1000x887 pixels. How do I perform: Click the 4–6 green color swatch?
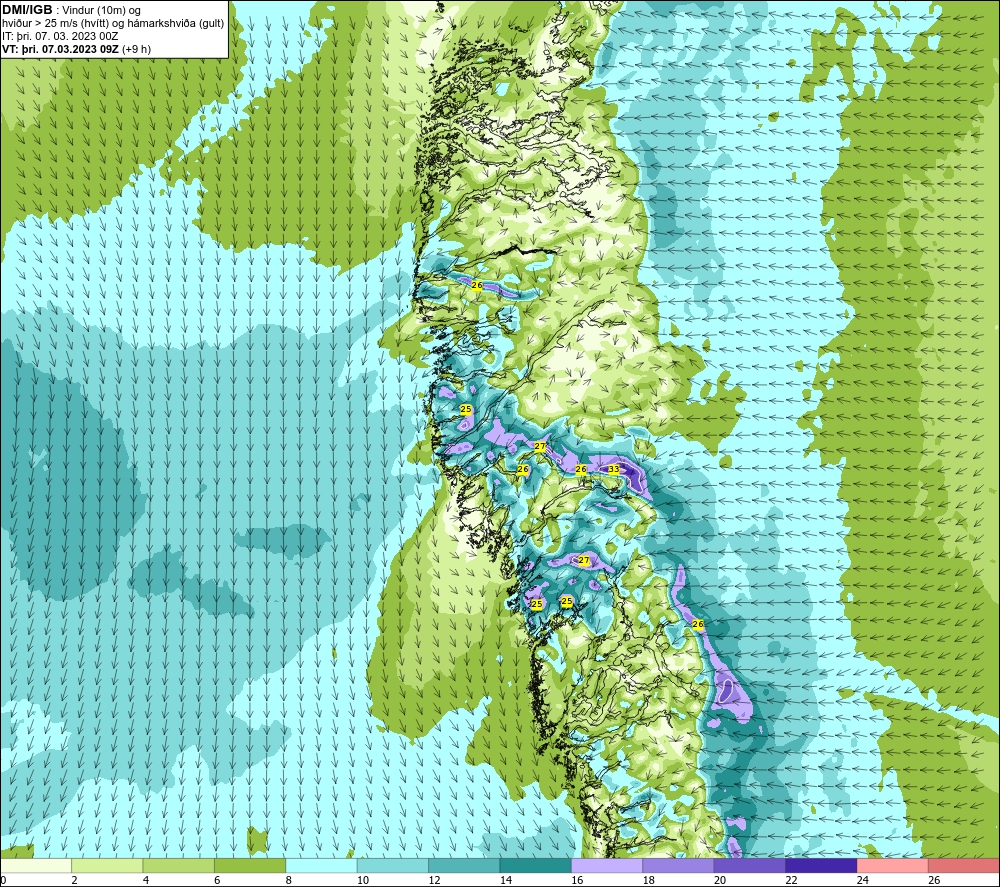[x=179, y=866]
